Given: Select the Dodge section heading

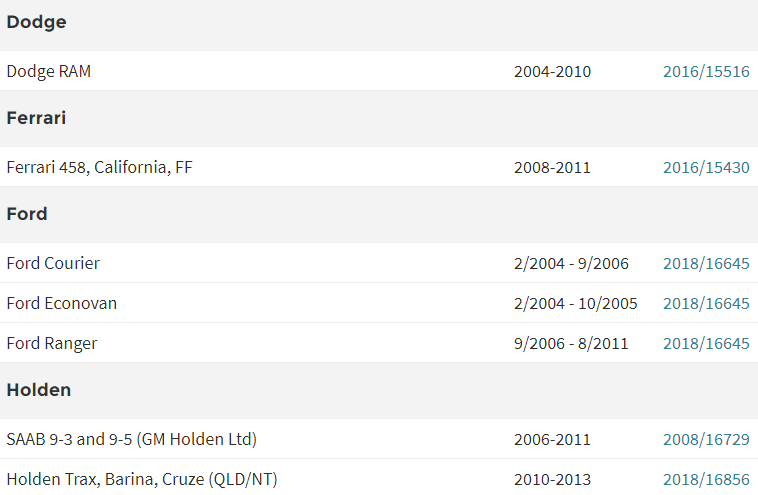Looking at the screenshot, I should pos(36,22).
